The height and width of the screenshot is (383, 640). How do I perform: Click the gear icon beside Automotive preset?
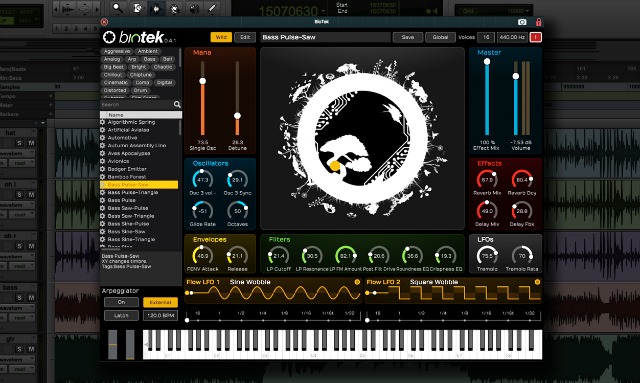pos(103,138)
